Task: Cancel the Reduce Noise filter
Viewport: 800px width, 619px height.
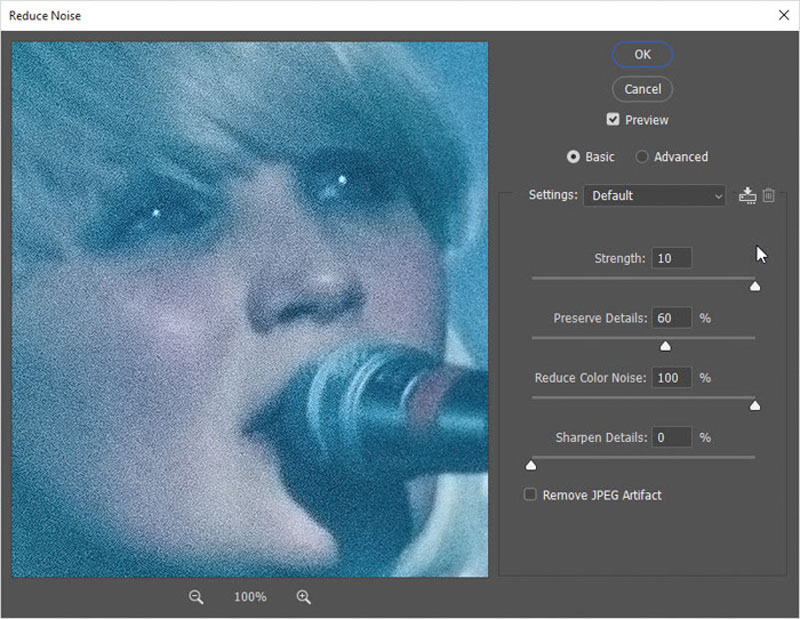Action: (642, 89)
